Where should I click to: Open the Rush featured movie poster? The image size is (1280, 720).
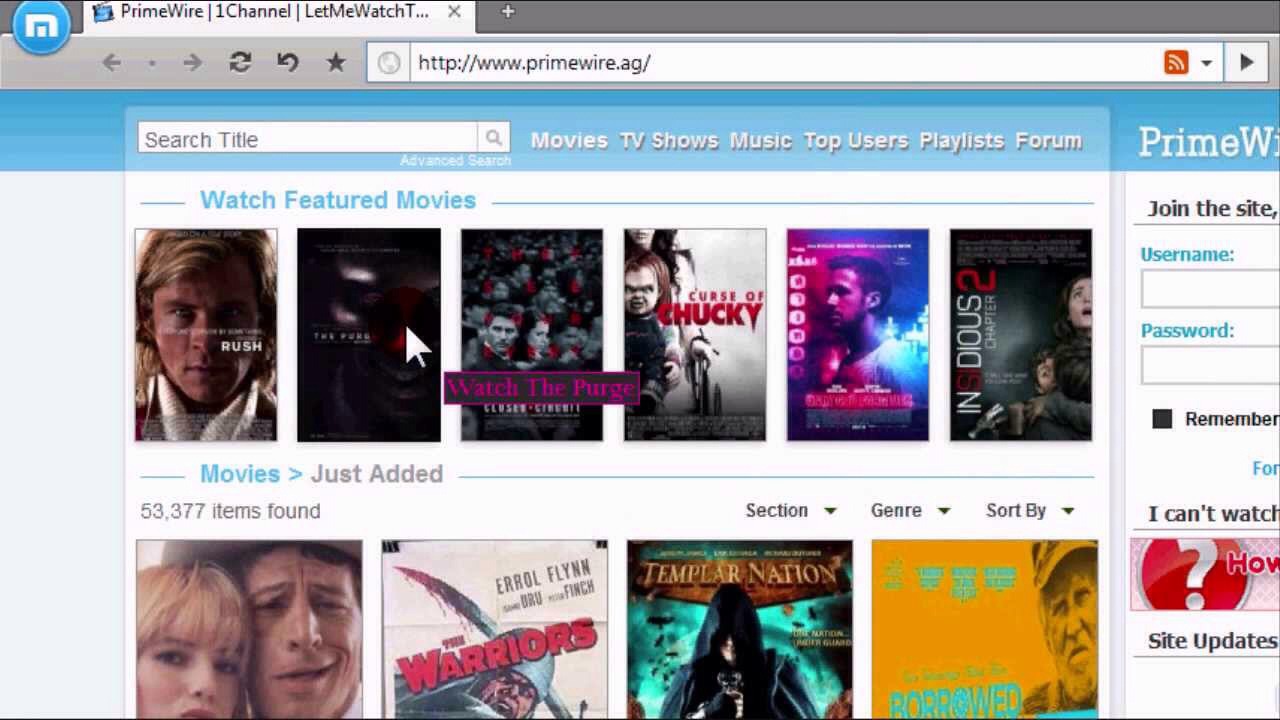206,335
